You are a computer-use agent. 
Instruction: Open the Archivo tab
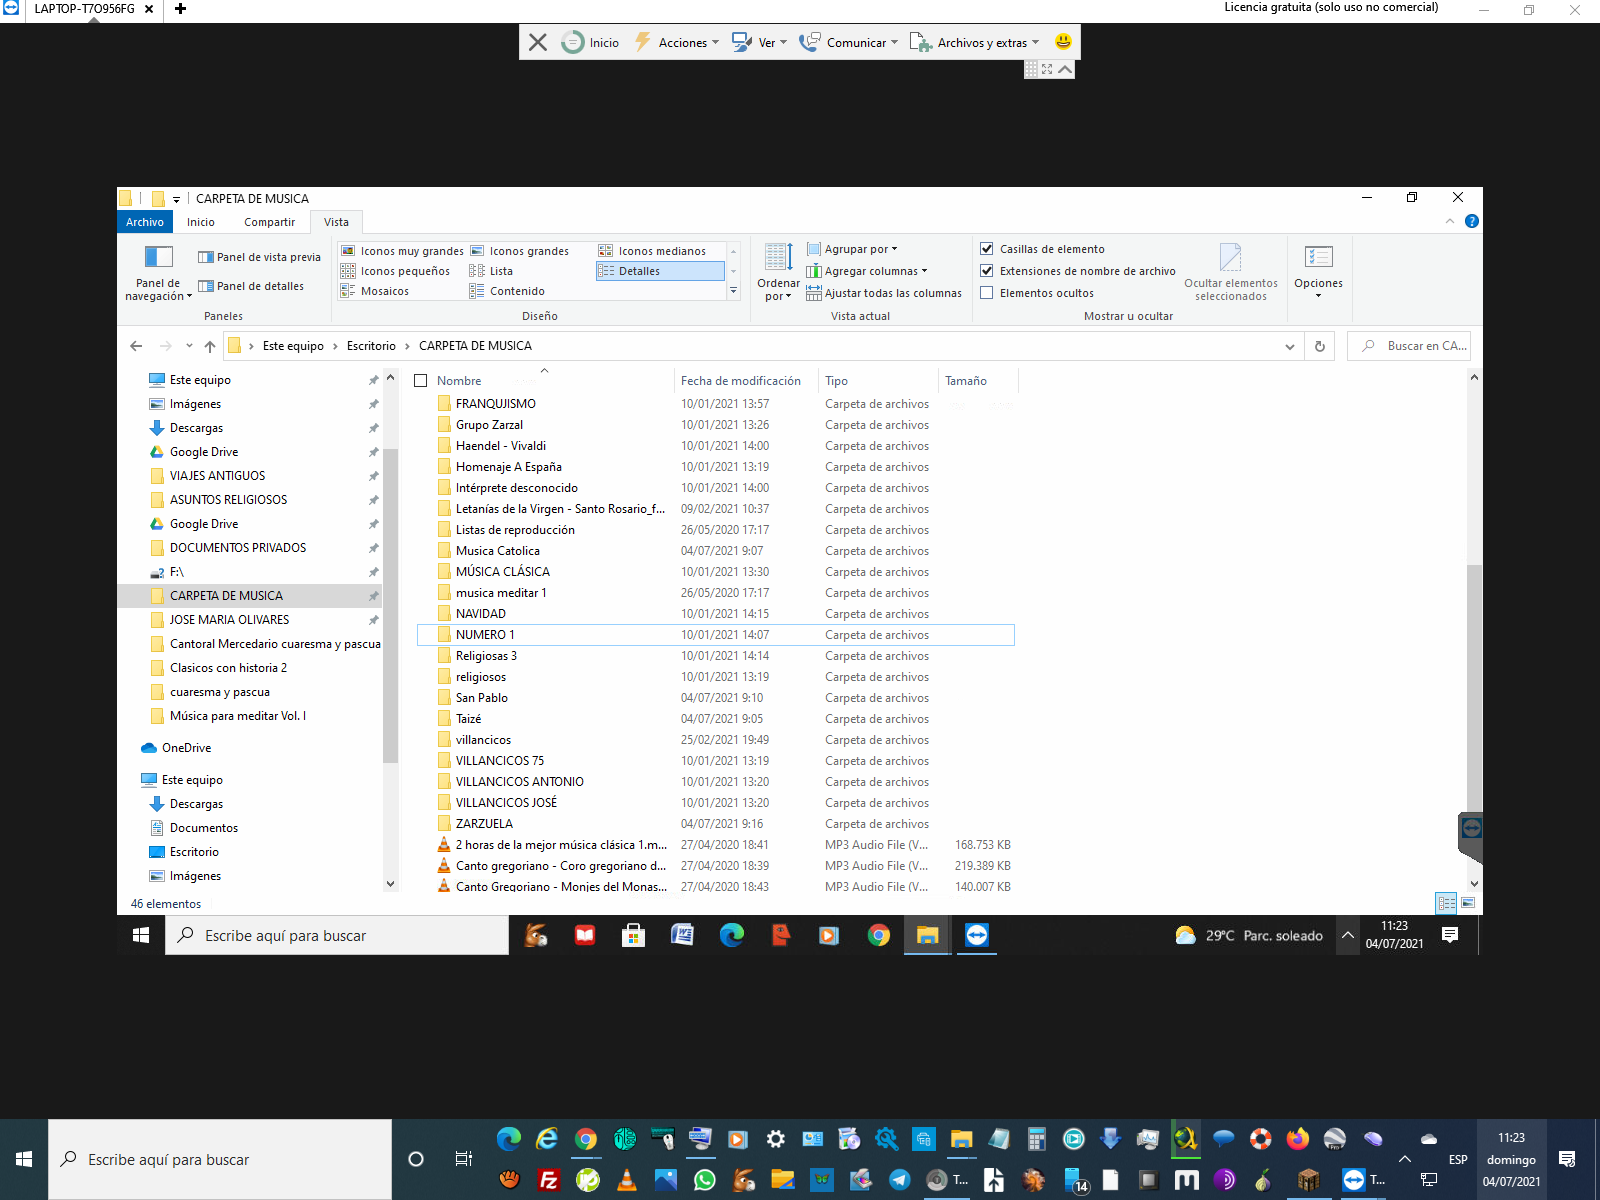pyautogui.click(x=145, y=222)
